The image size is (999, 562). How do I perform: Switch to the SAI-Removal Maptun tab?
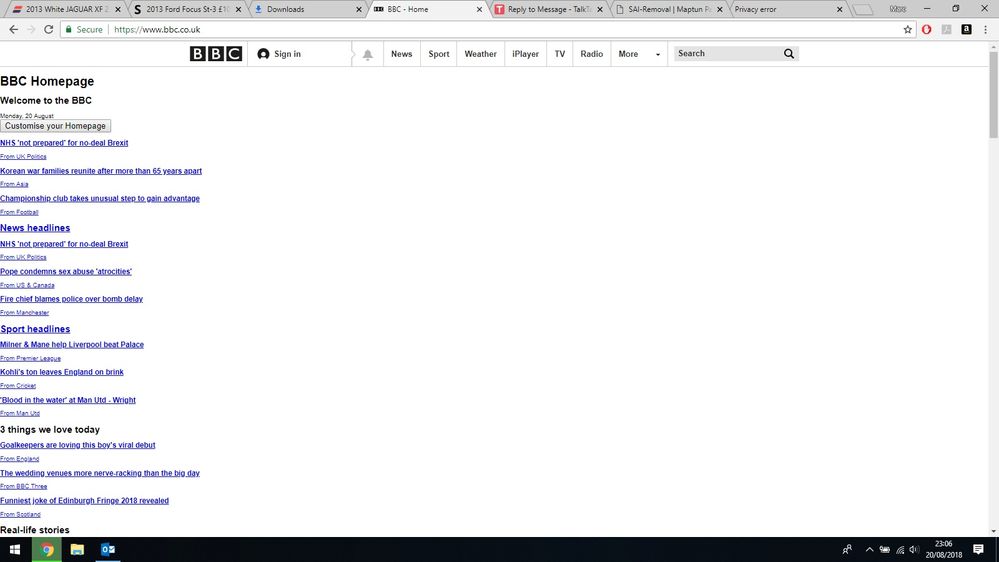(669, 10)
